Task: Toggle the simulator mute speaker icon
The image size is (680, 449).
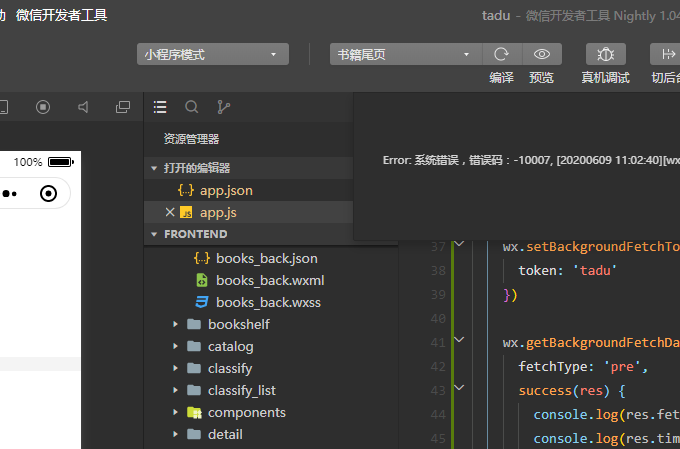Action: tap(83, 107)
